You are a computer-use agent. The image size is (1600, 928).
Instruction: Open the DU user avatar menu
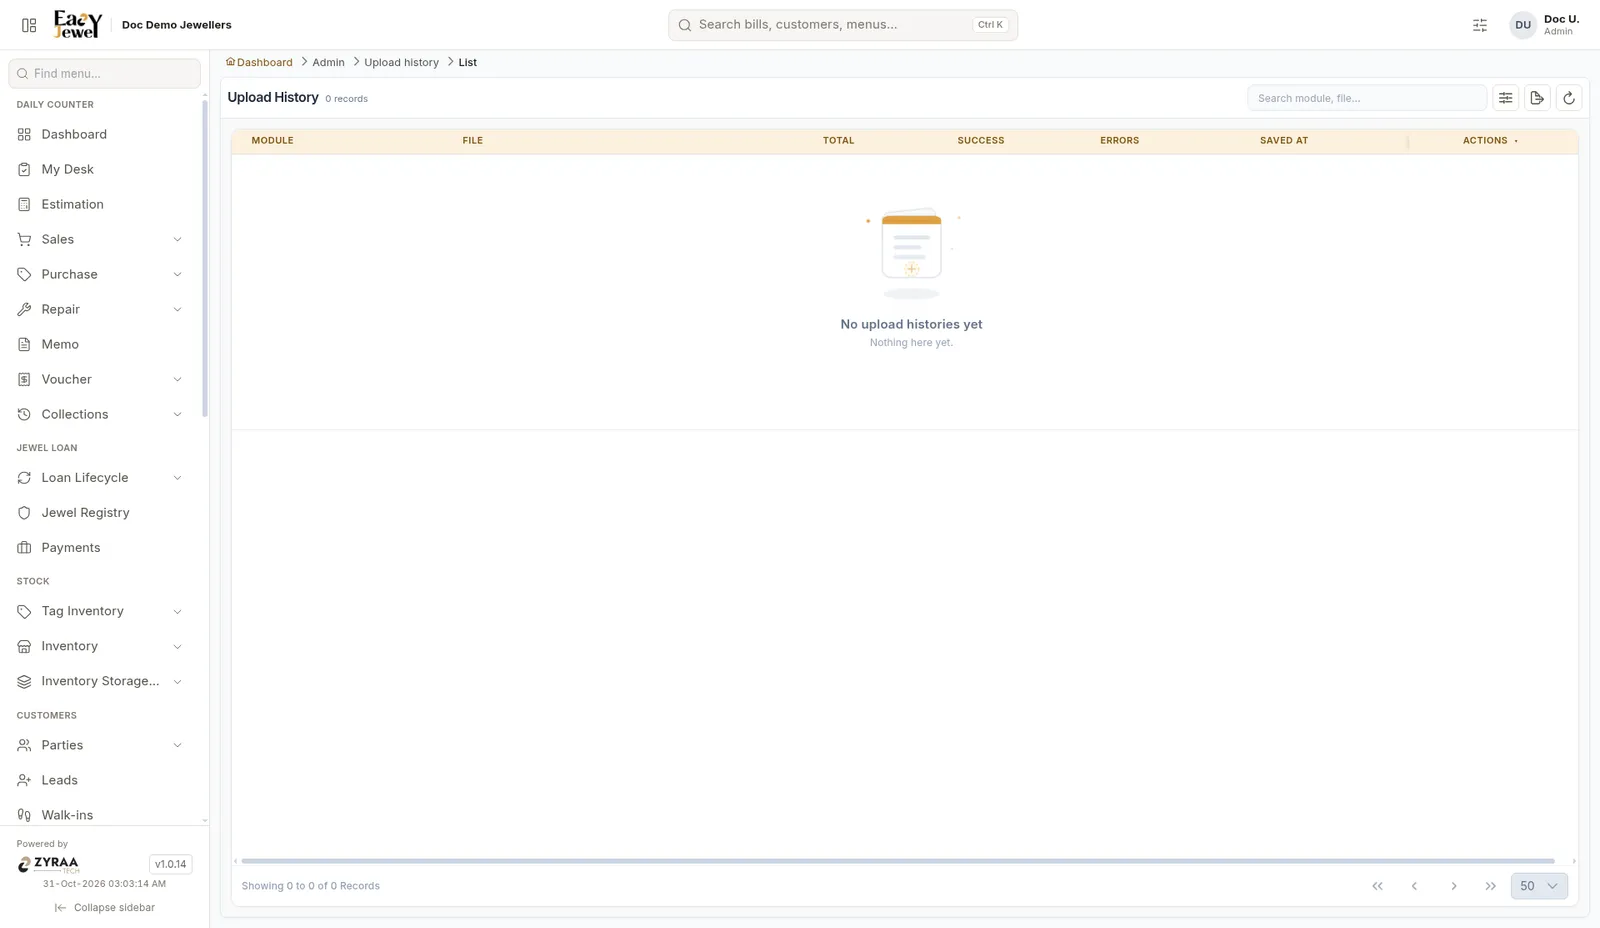(x=1523, y=25)
